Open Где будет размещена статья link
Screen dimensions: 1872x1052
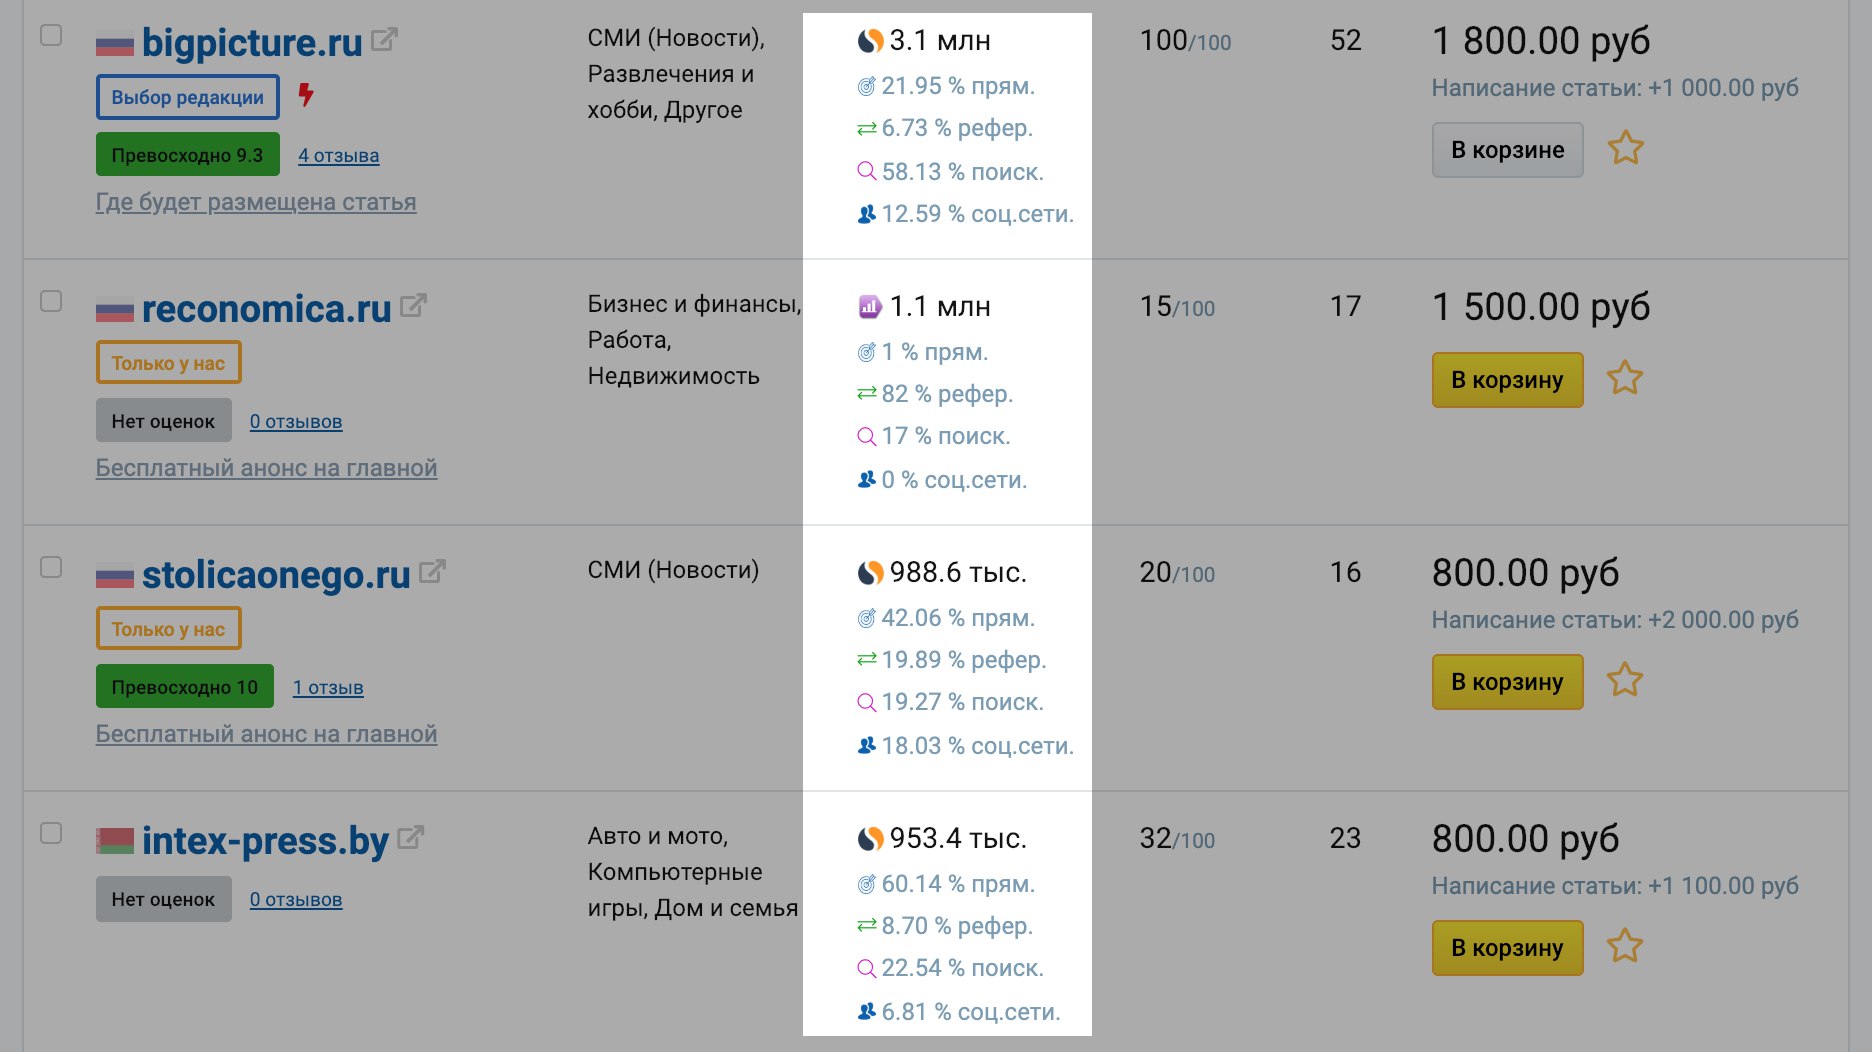coord(256,202)
